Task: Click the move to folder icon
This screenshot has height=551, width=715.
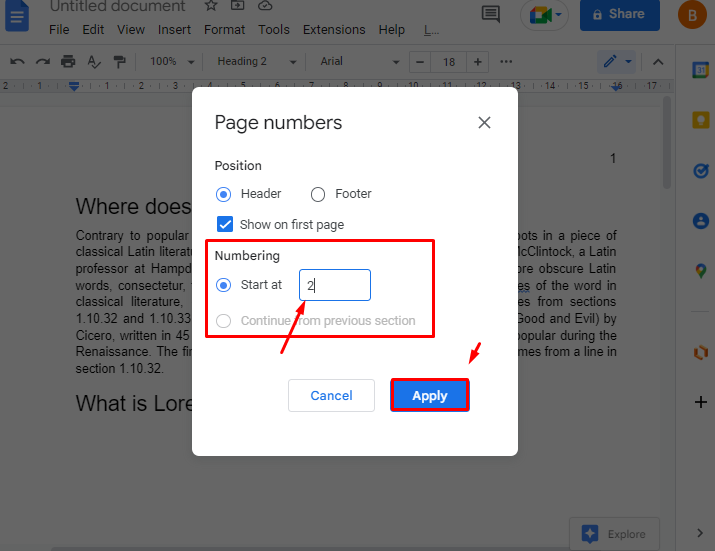Action: (238, 5)
